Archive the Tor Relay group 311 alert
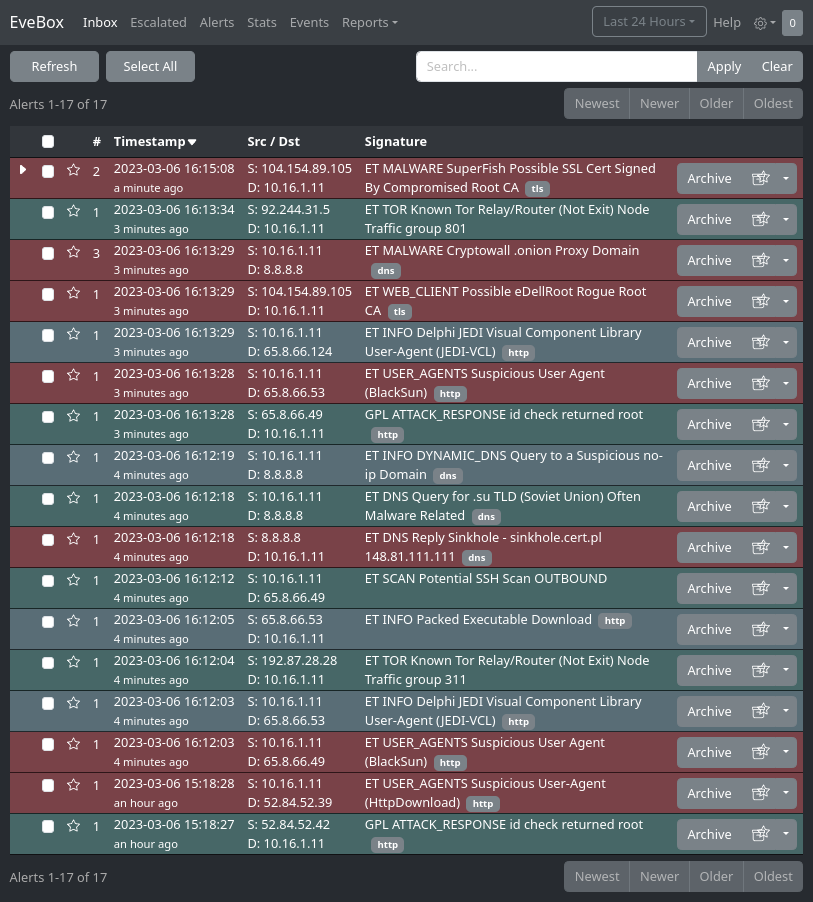Screen dimensions: 813x902 coord(709,670)
